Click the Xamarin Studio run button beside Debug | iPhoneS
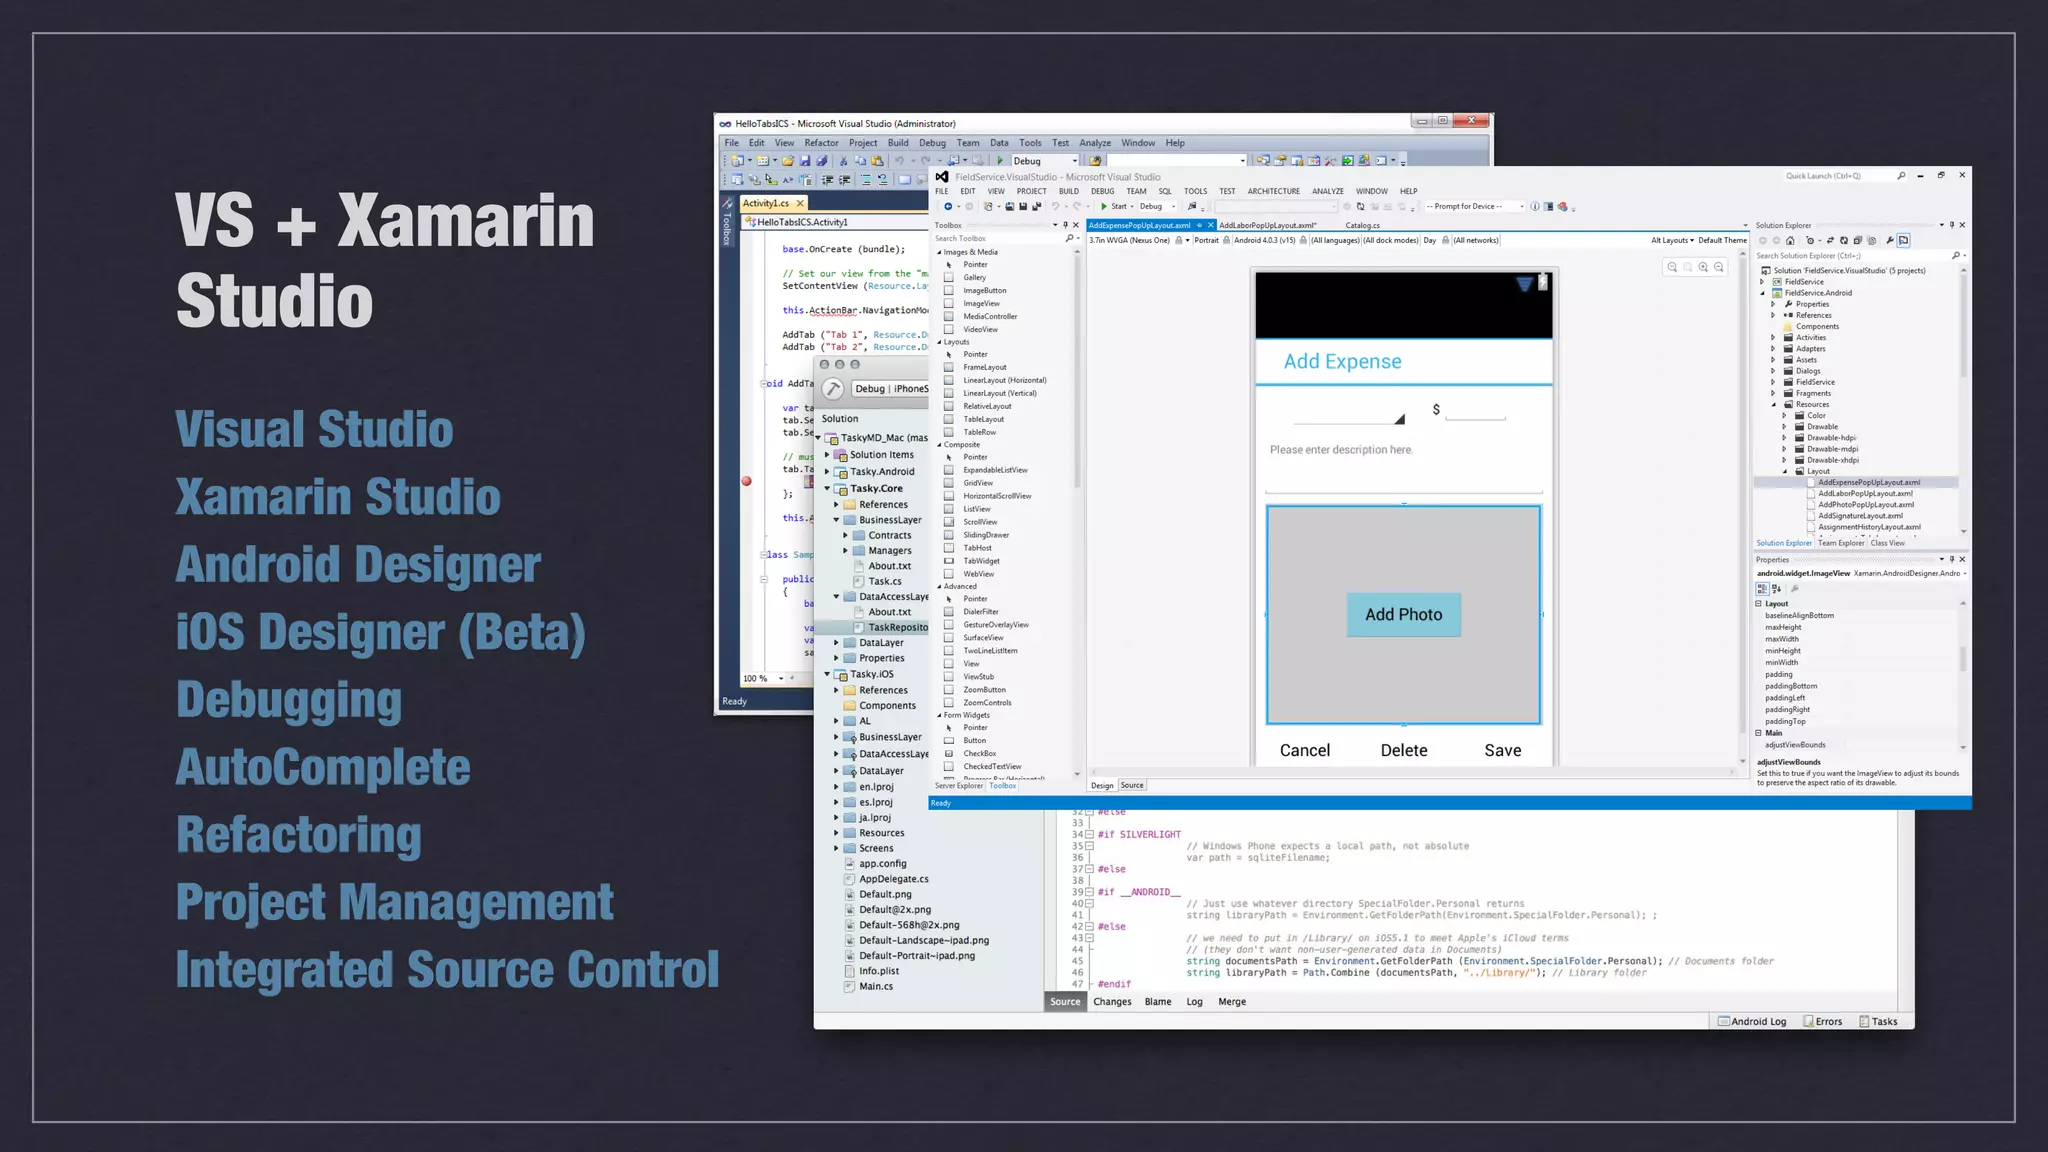 pos(832,389)
